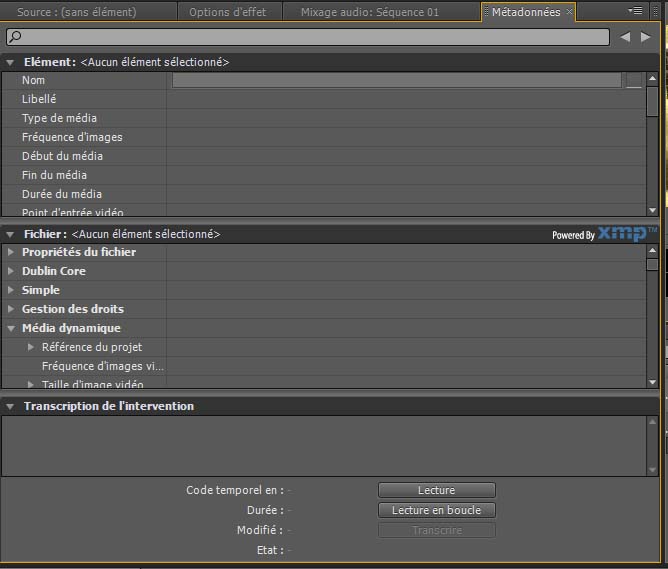Click the Nom row label
Image resolution: width=668 pixels, height=569 pixels.
33,80
